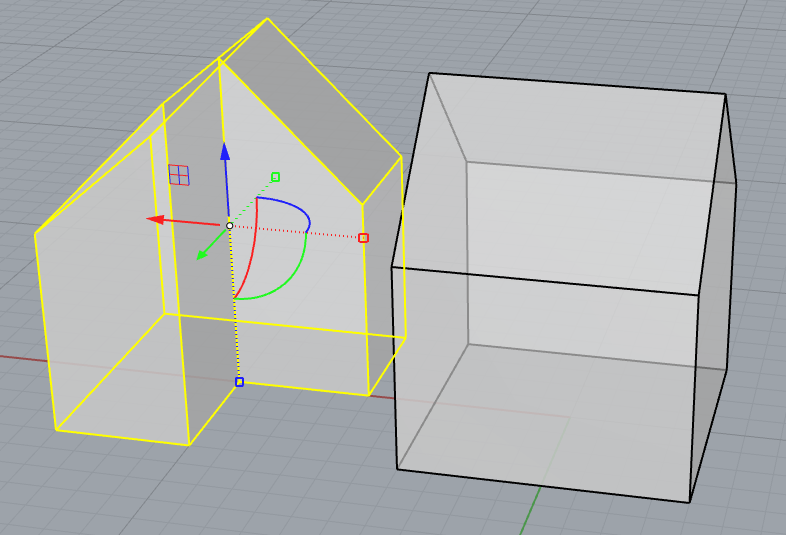Image resolution: width=786 pixels, height=535 pixels.
Task: Click the green Y-axis move arrow on gumball
Action: tap(203, 253)
